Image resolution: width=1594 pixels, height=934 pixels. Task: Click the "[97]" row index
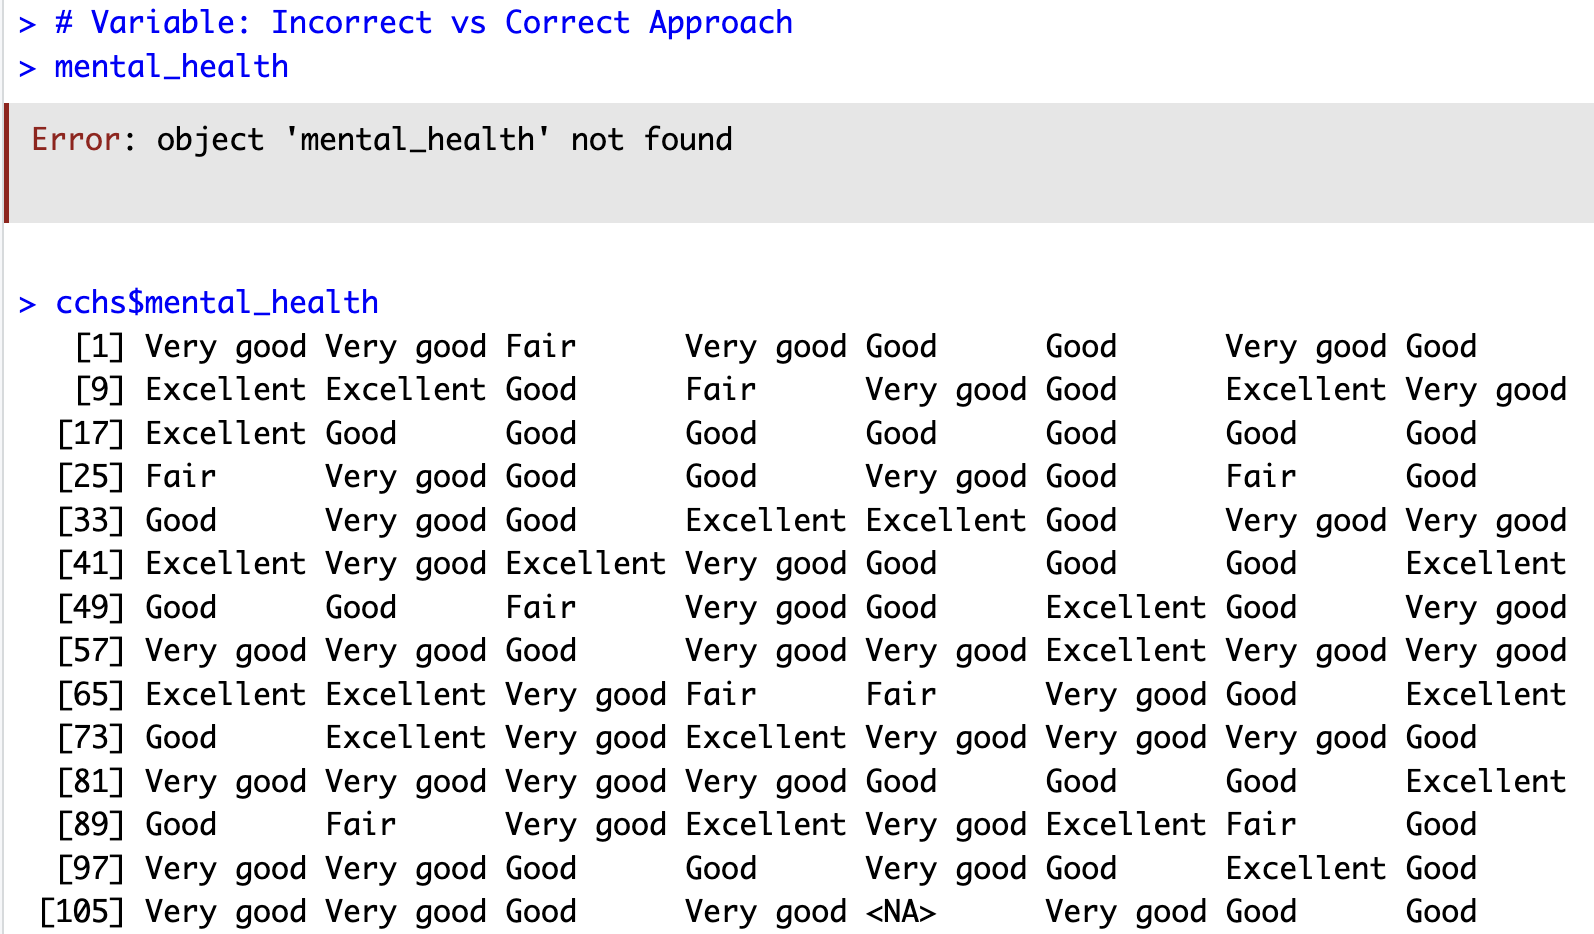(x=91, y=869)
